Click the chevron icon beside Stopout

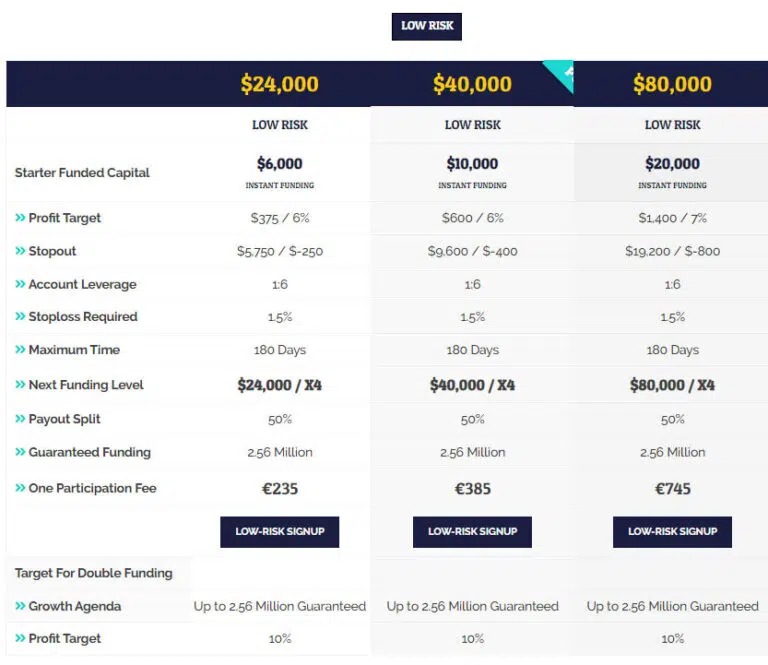(x=20, y=251)
